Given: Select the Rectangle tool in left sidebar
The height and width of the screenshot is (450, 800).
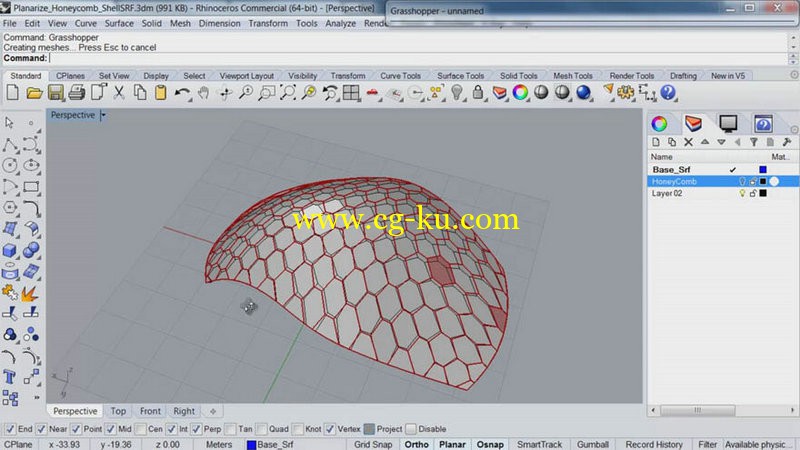Looking at the screenshot, I should coord(31,187).
